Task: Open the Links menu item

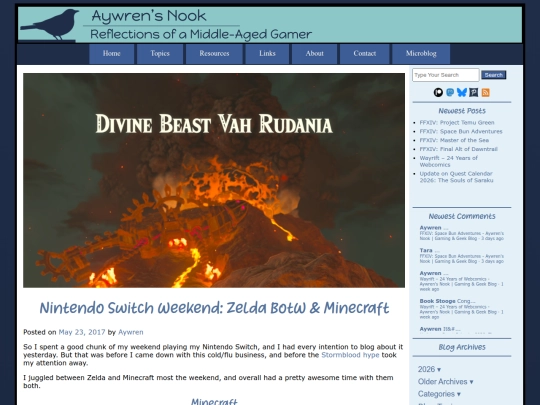Action: (267, 54)
